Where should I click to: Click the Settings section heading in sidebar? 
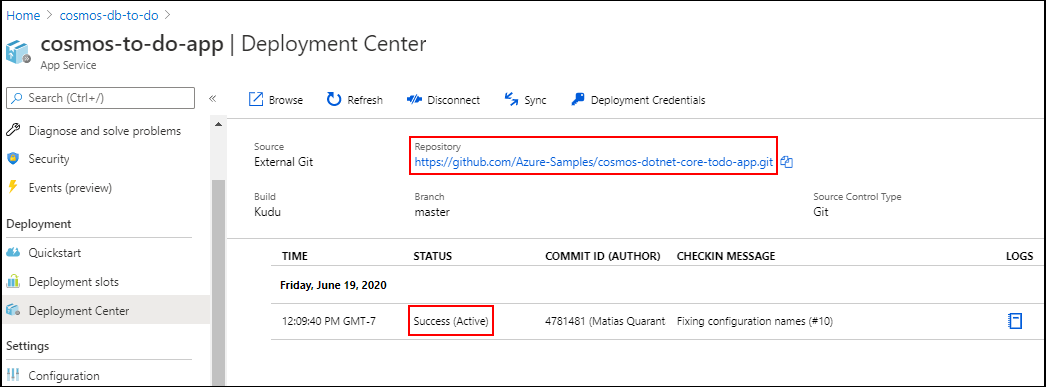(x=28, y=346)
